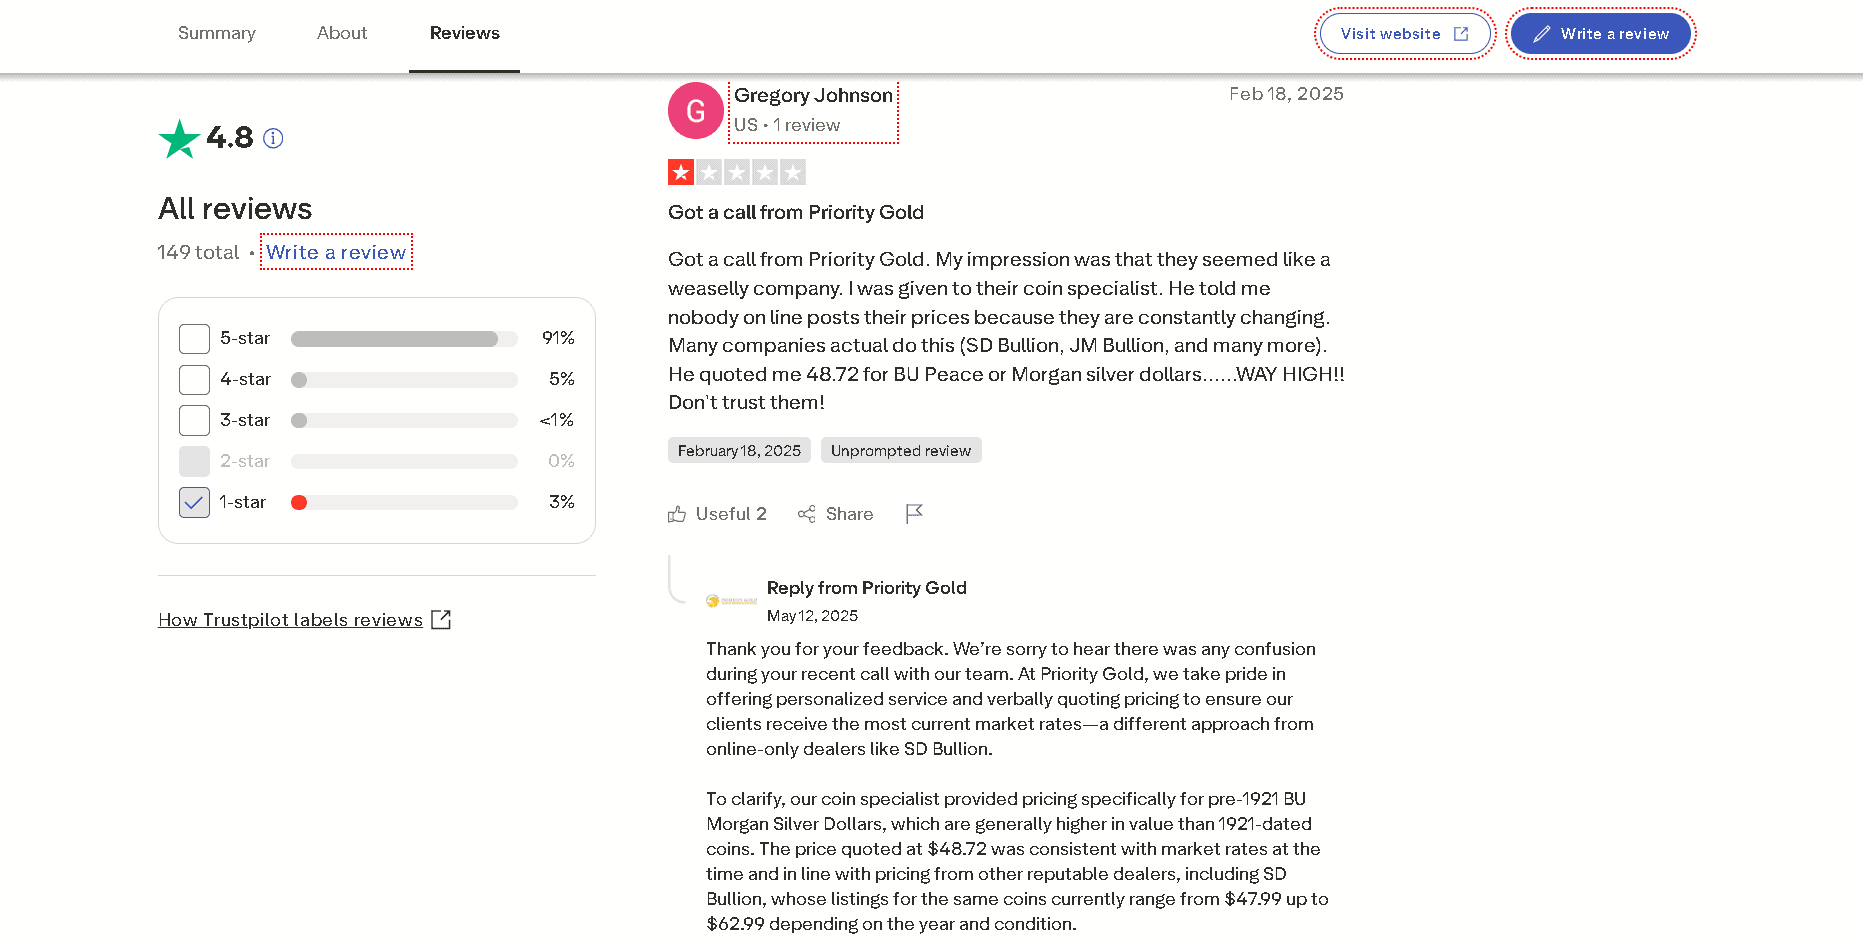Click the Feb 18, 2025 review date
The width and height of the screenshot is (1863, 948).
tap(1286, 94)
